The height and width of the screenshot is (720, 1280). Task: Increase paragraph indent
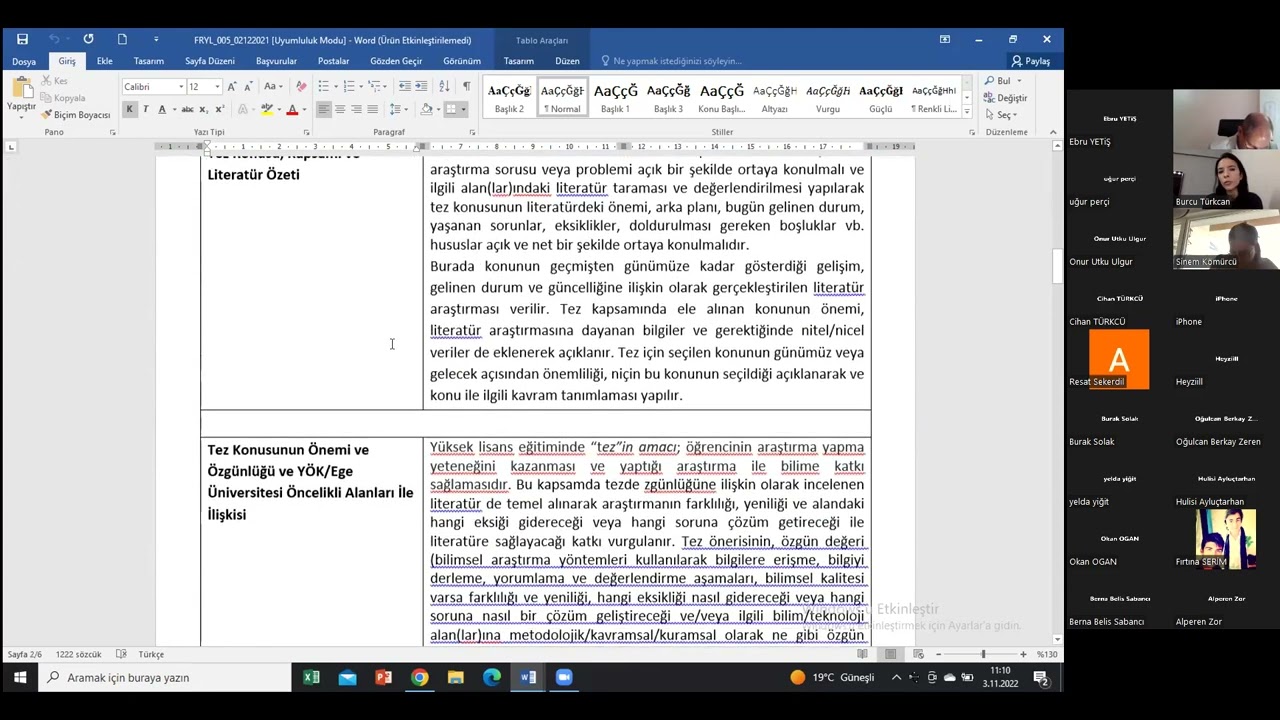421,87
